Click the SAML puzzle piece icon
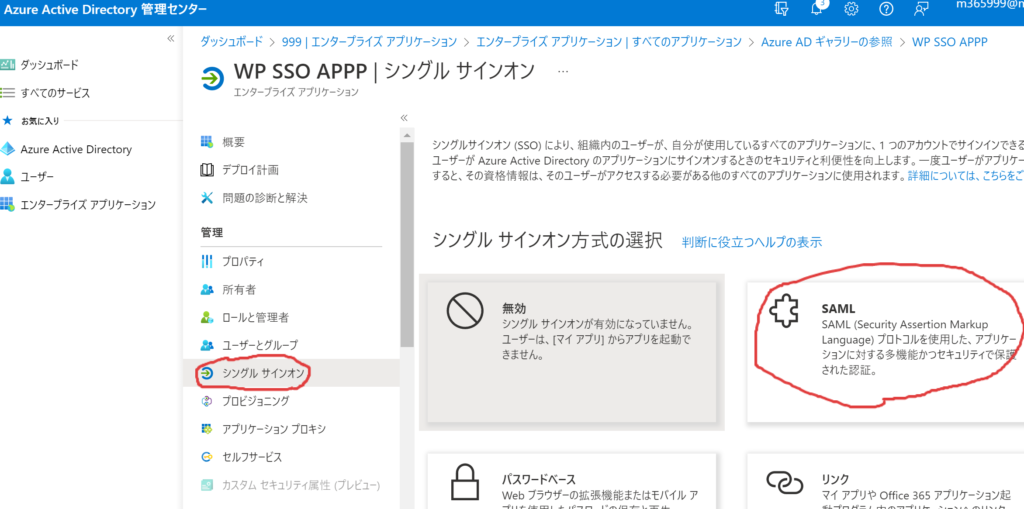The height and width of the screenshot is (509, 1024). click(784, 310)
